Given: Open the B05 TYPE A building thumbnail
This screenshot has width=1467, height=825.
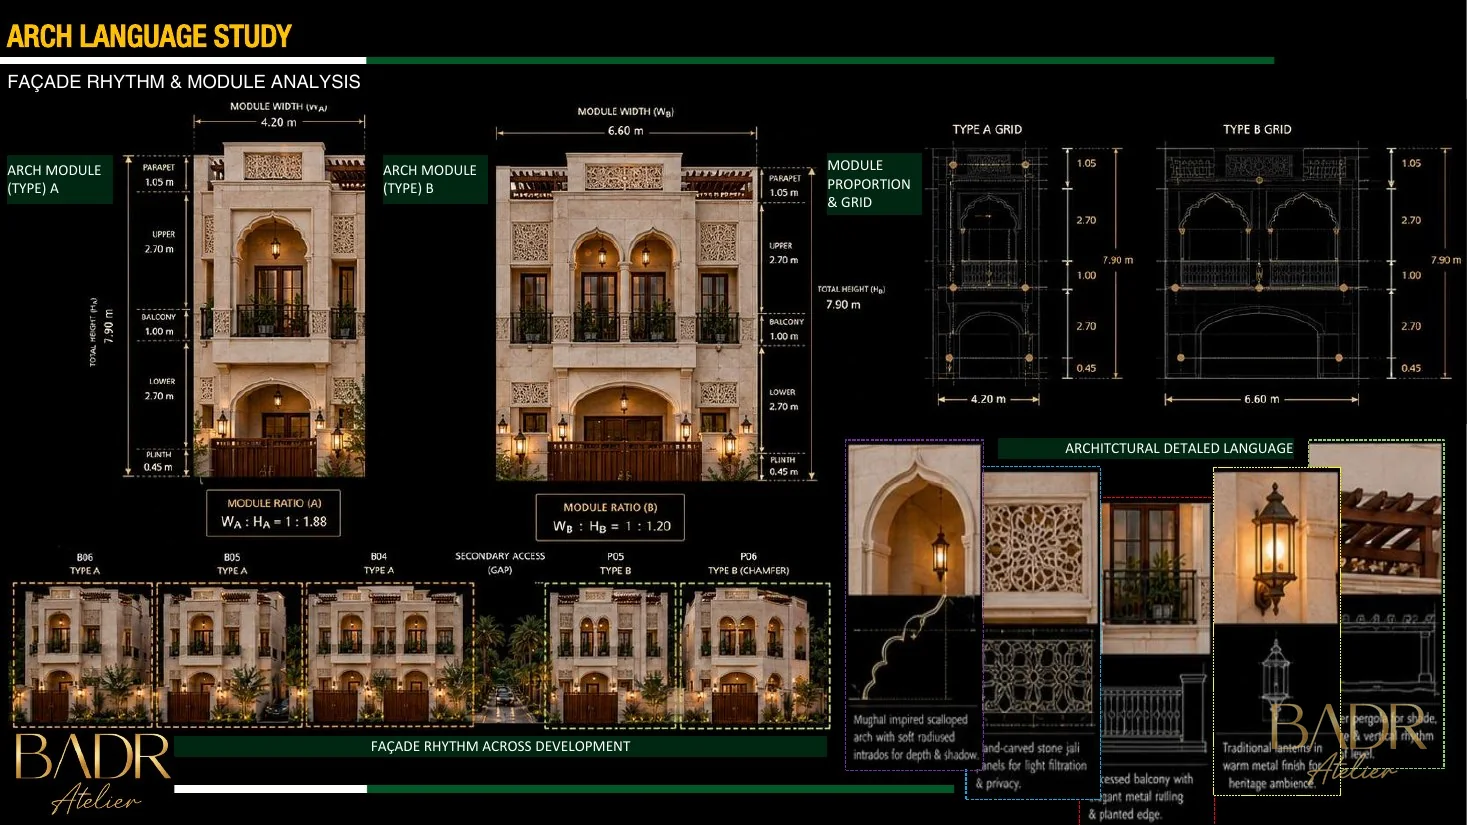Looking at the screenshot, I should point(230,655).
